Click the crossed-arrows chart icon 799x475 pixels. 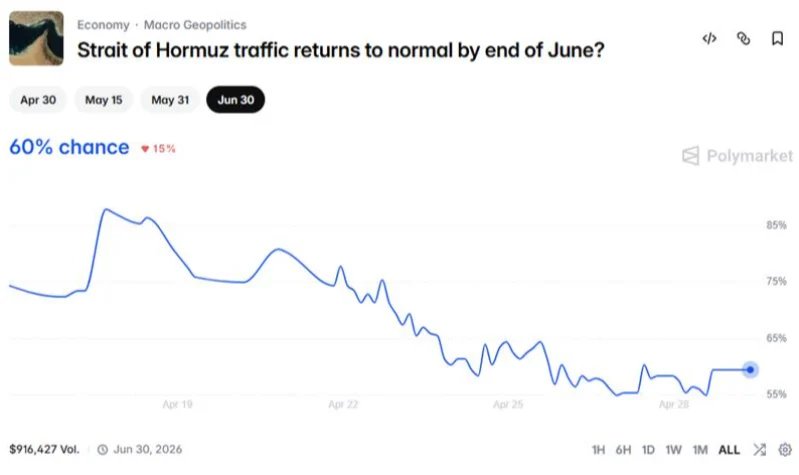point(759,450)
